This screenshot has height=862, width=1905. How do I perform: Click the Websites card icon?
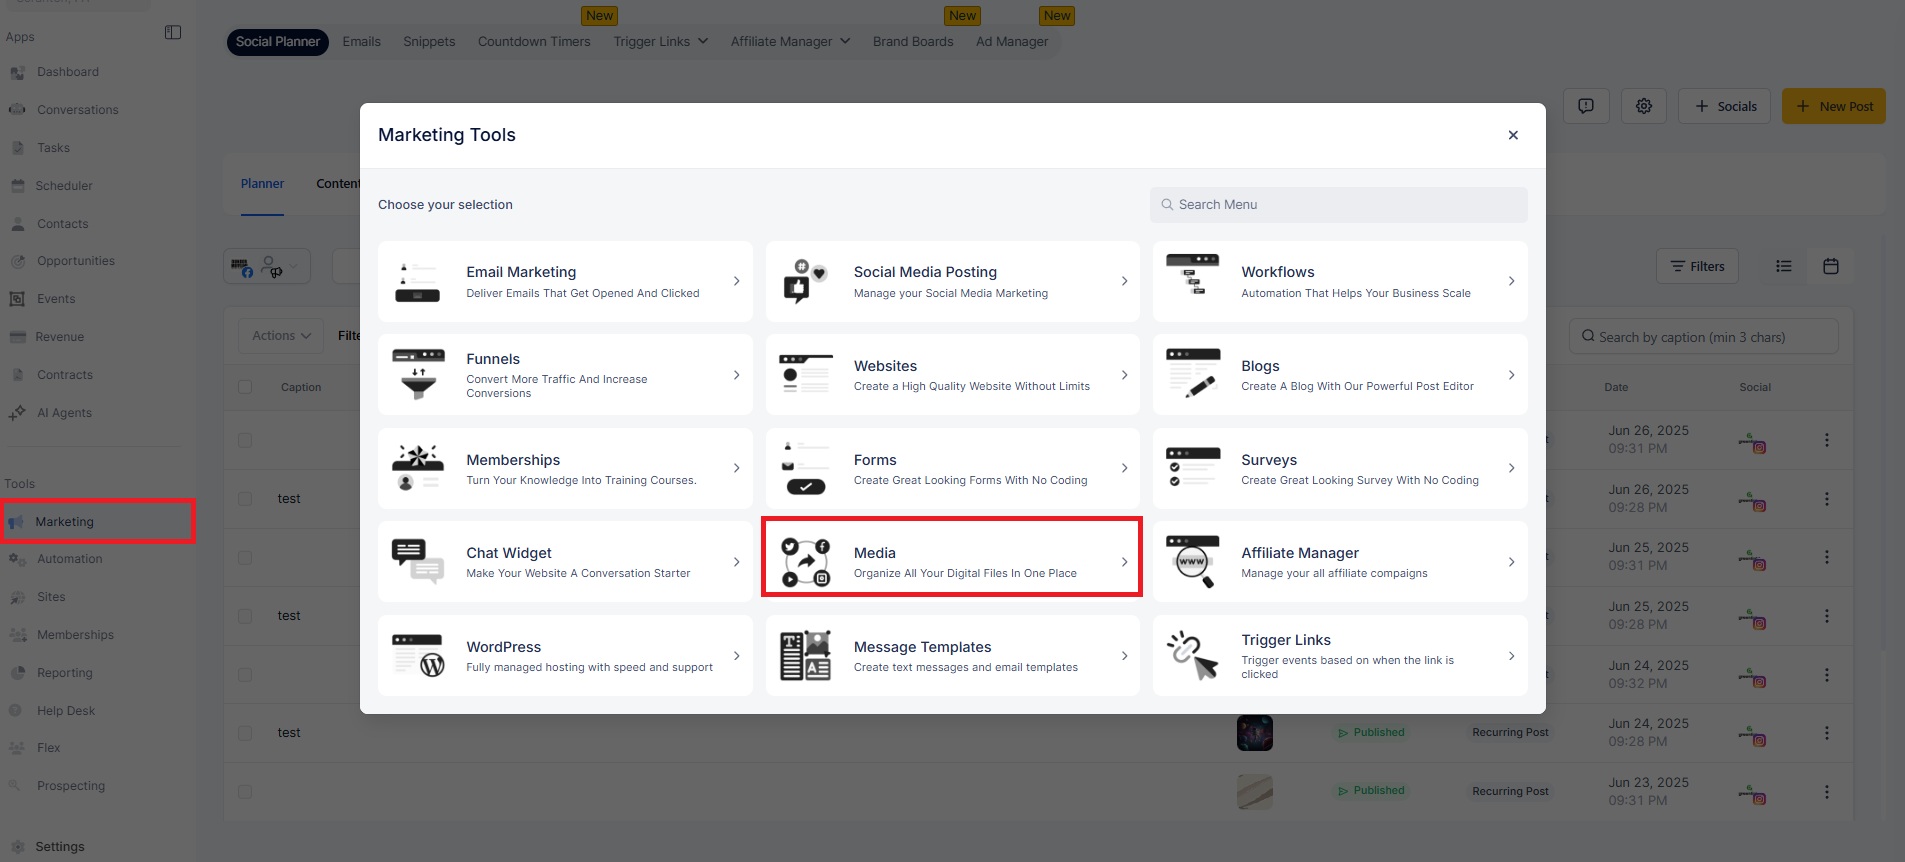[805, 375]
